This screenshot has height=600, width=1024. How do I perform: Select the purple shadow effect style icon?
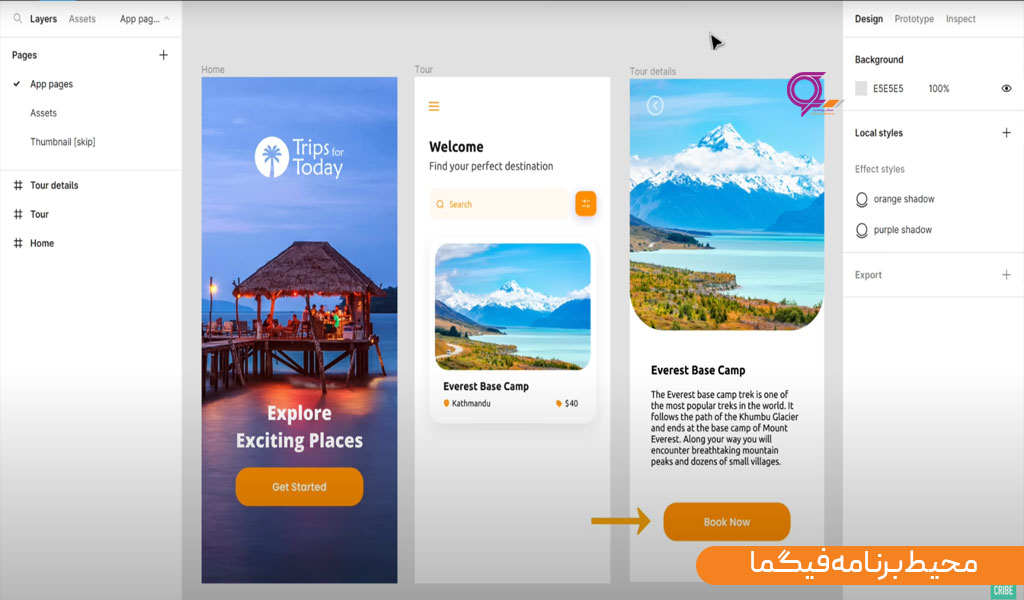861,230
